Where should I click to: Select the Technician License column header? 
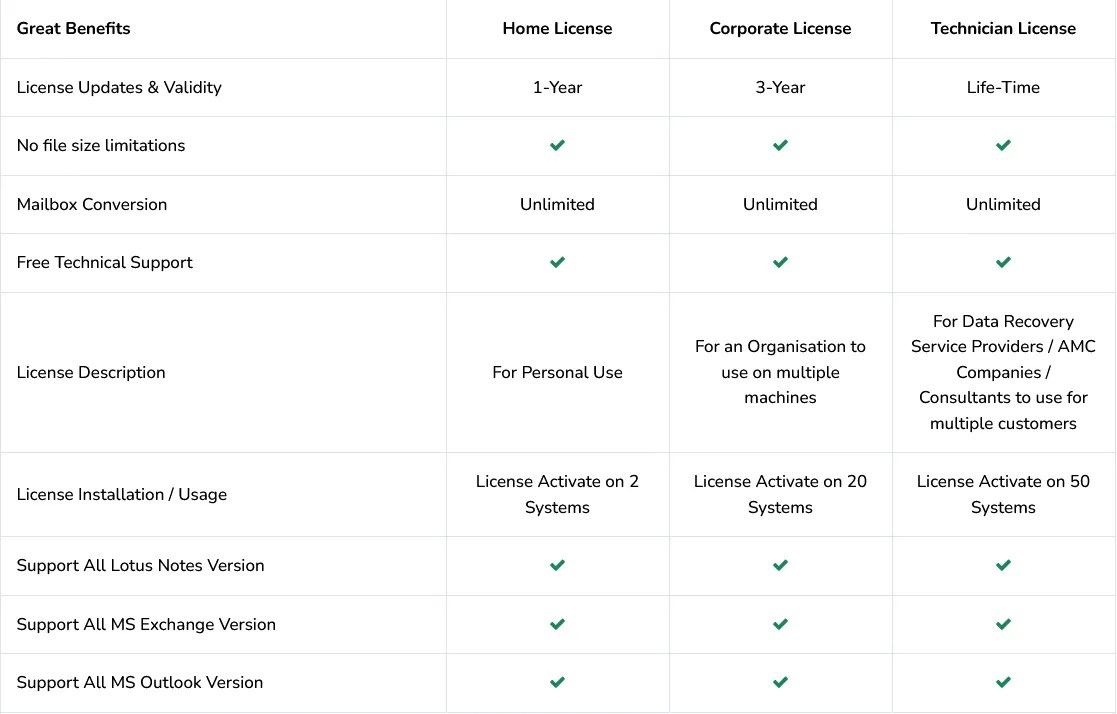pyautogui.click(x=1003, y=28)
